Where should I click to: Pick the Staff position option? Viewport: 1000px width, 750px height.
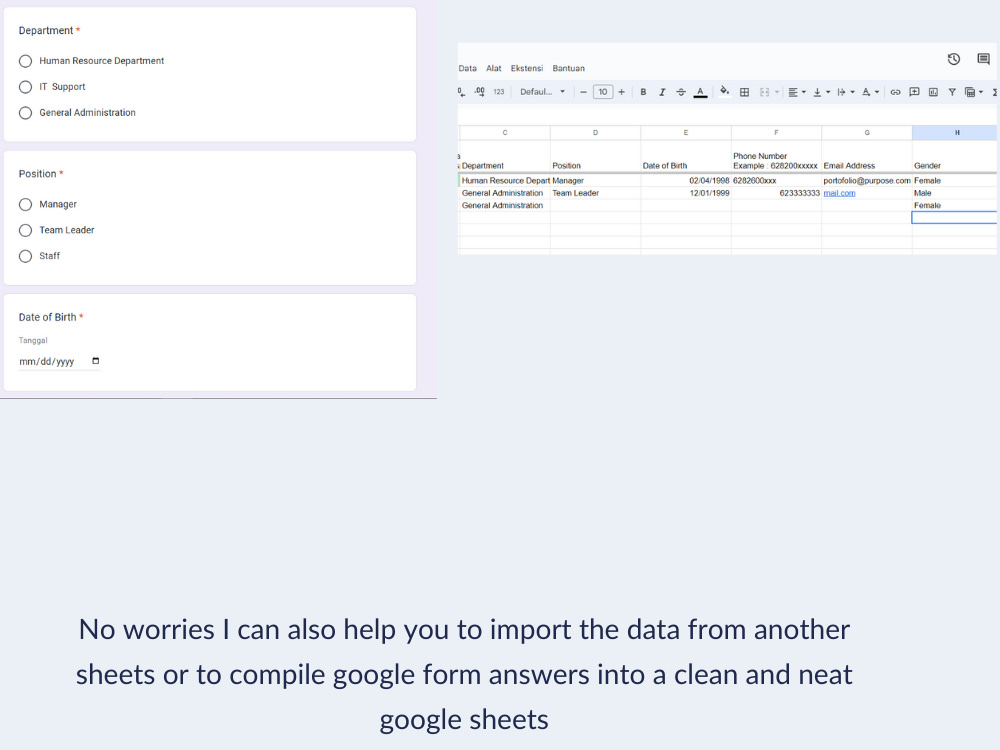tap(26, 256)
